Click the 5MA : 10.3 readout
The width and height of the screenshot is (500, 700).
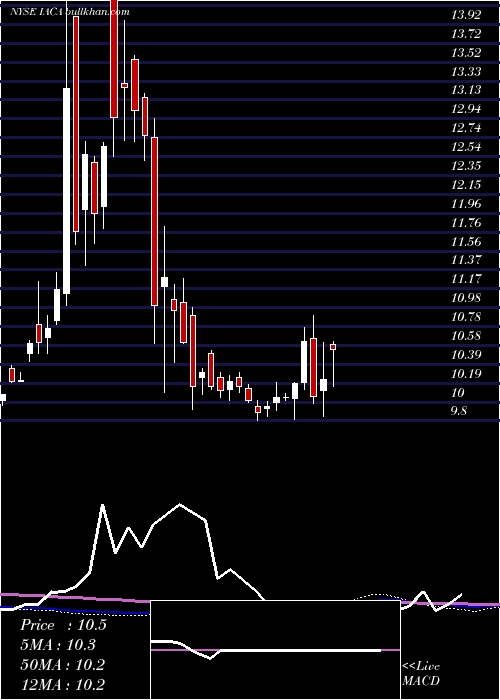click(x=58, y=645)
